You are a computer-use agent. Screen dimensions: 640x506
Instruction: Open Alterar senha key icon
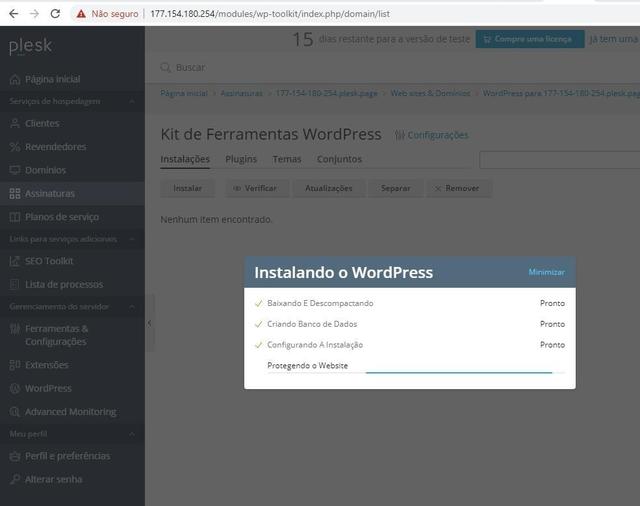[x=15, y=479]
